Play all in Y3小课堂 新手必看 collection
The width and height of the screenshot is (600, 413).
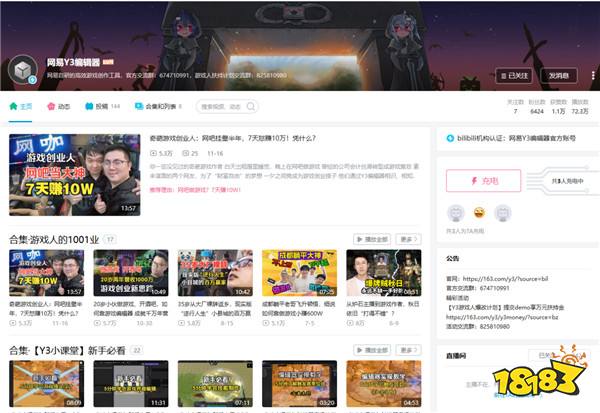(372, 350)
